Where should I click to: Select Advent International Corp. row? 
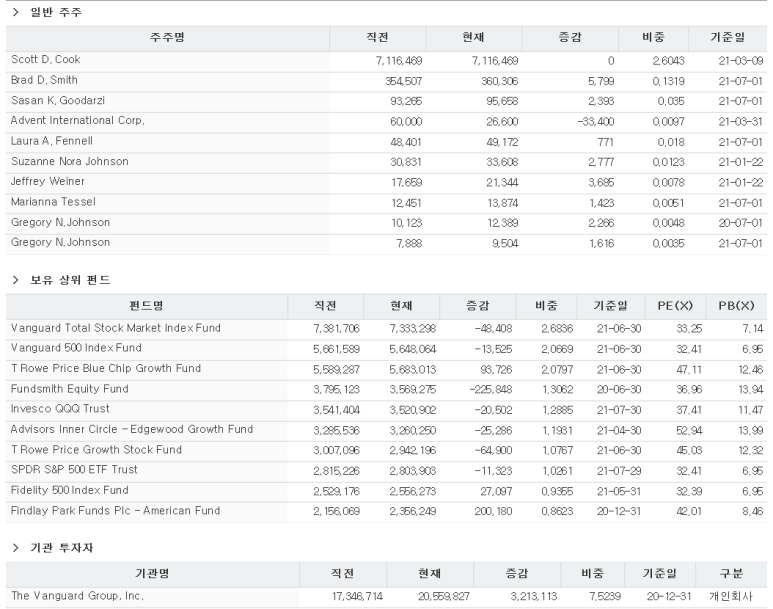(x=386, y=121)
